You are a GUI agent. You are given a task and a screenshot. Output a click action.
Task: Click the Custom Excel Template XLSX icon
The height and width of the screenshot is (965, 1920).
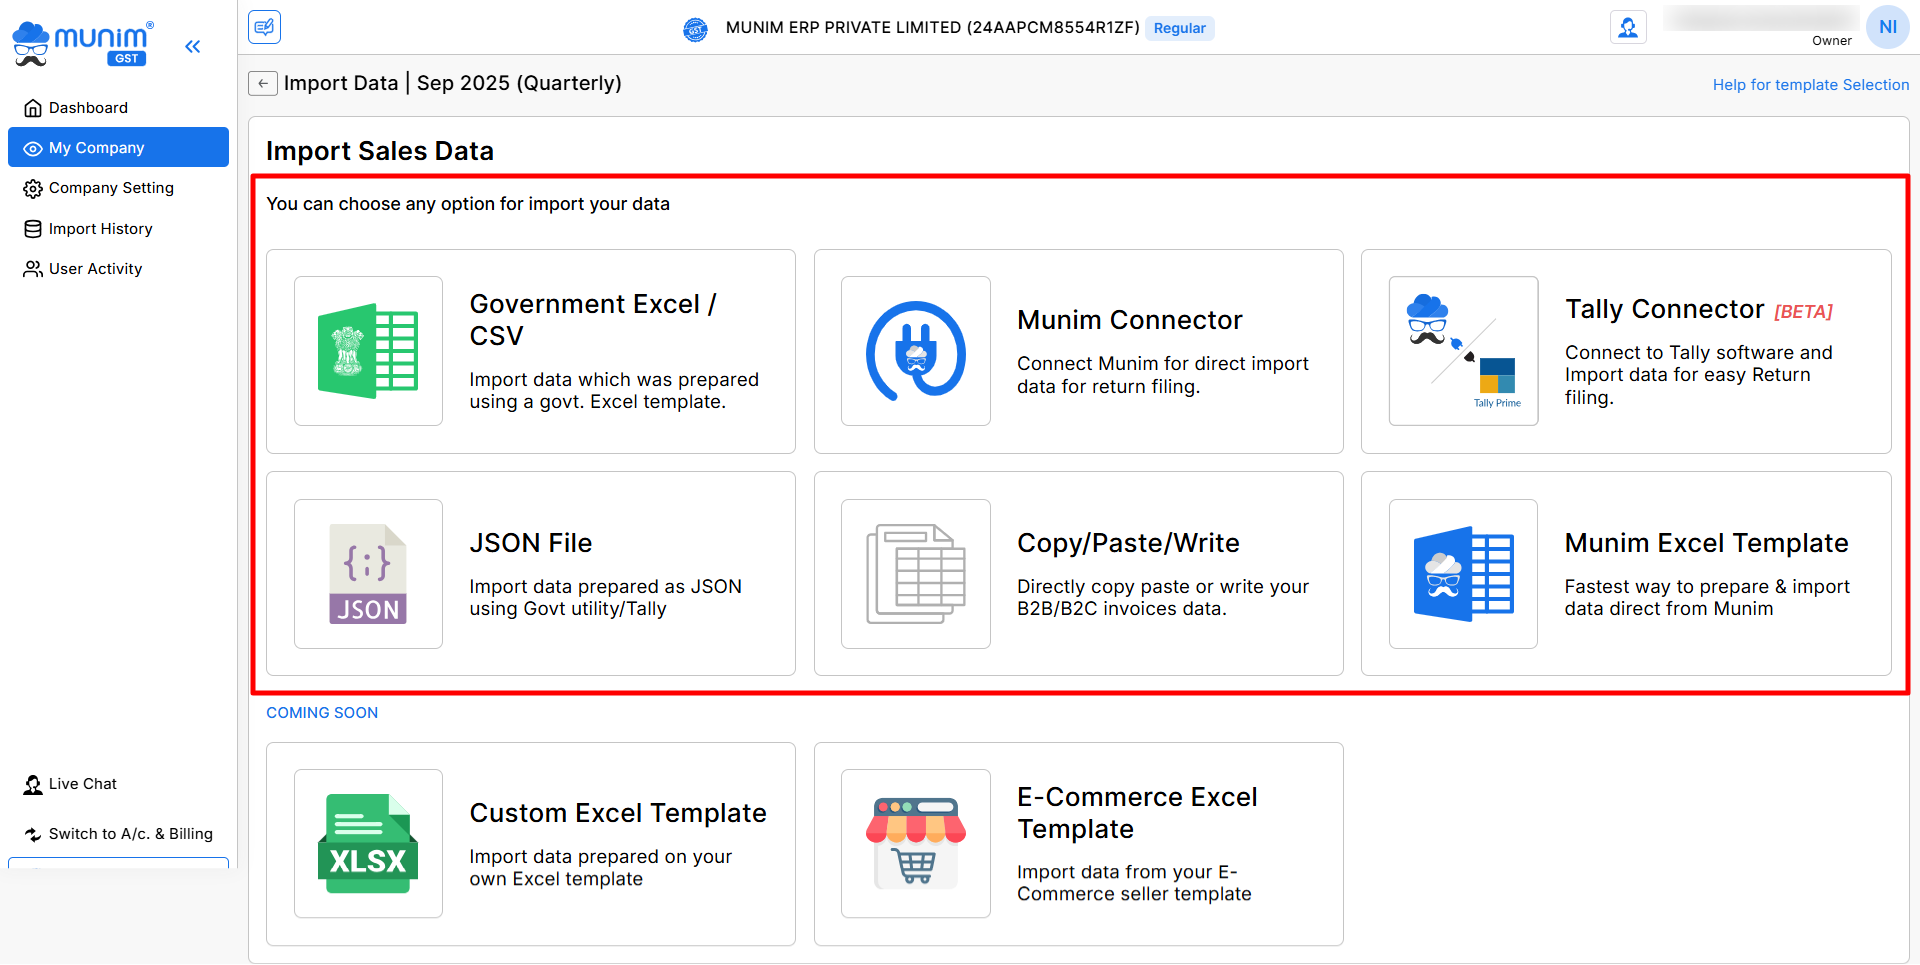[x=368, y=843]
